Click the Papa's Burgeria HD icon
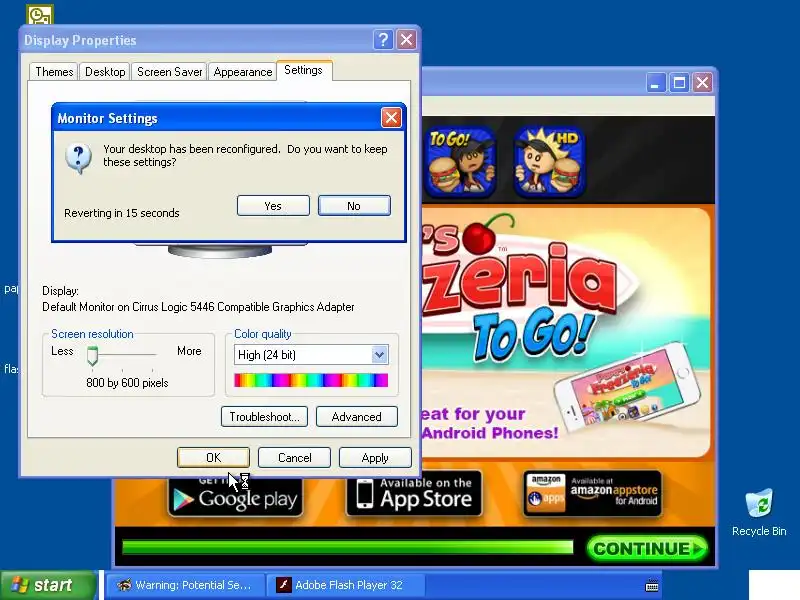The width and height of the screenshot is (800, 600). click(549, 162)
